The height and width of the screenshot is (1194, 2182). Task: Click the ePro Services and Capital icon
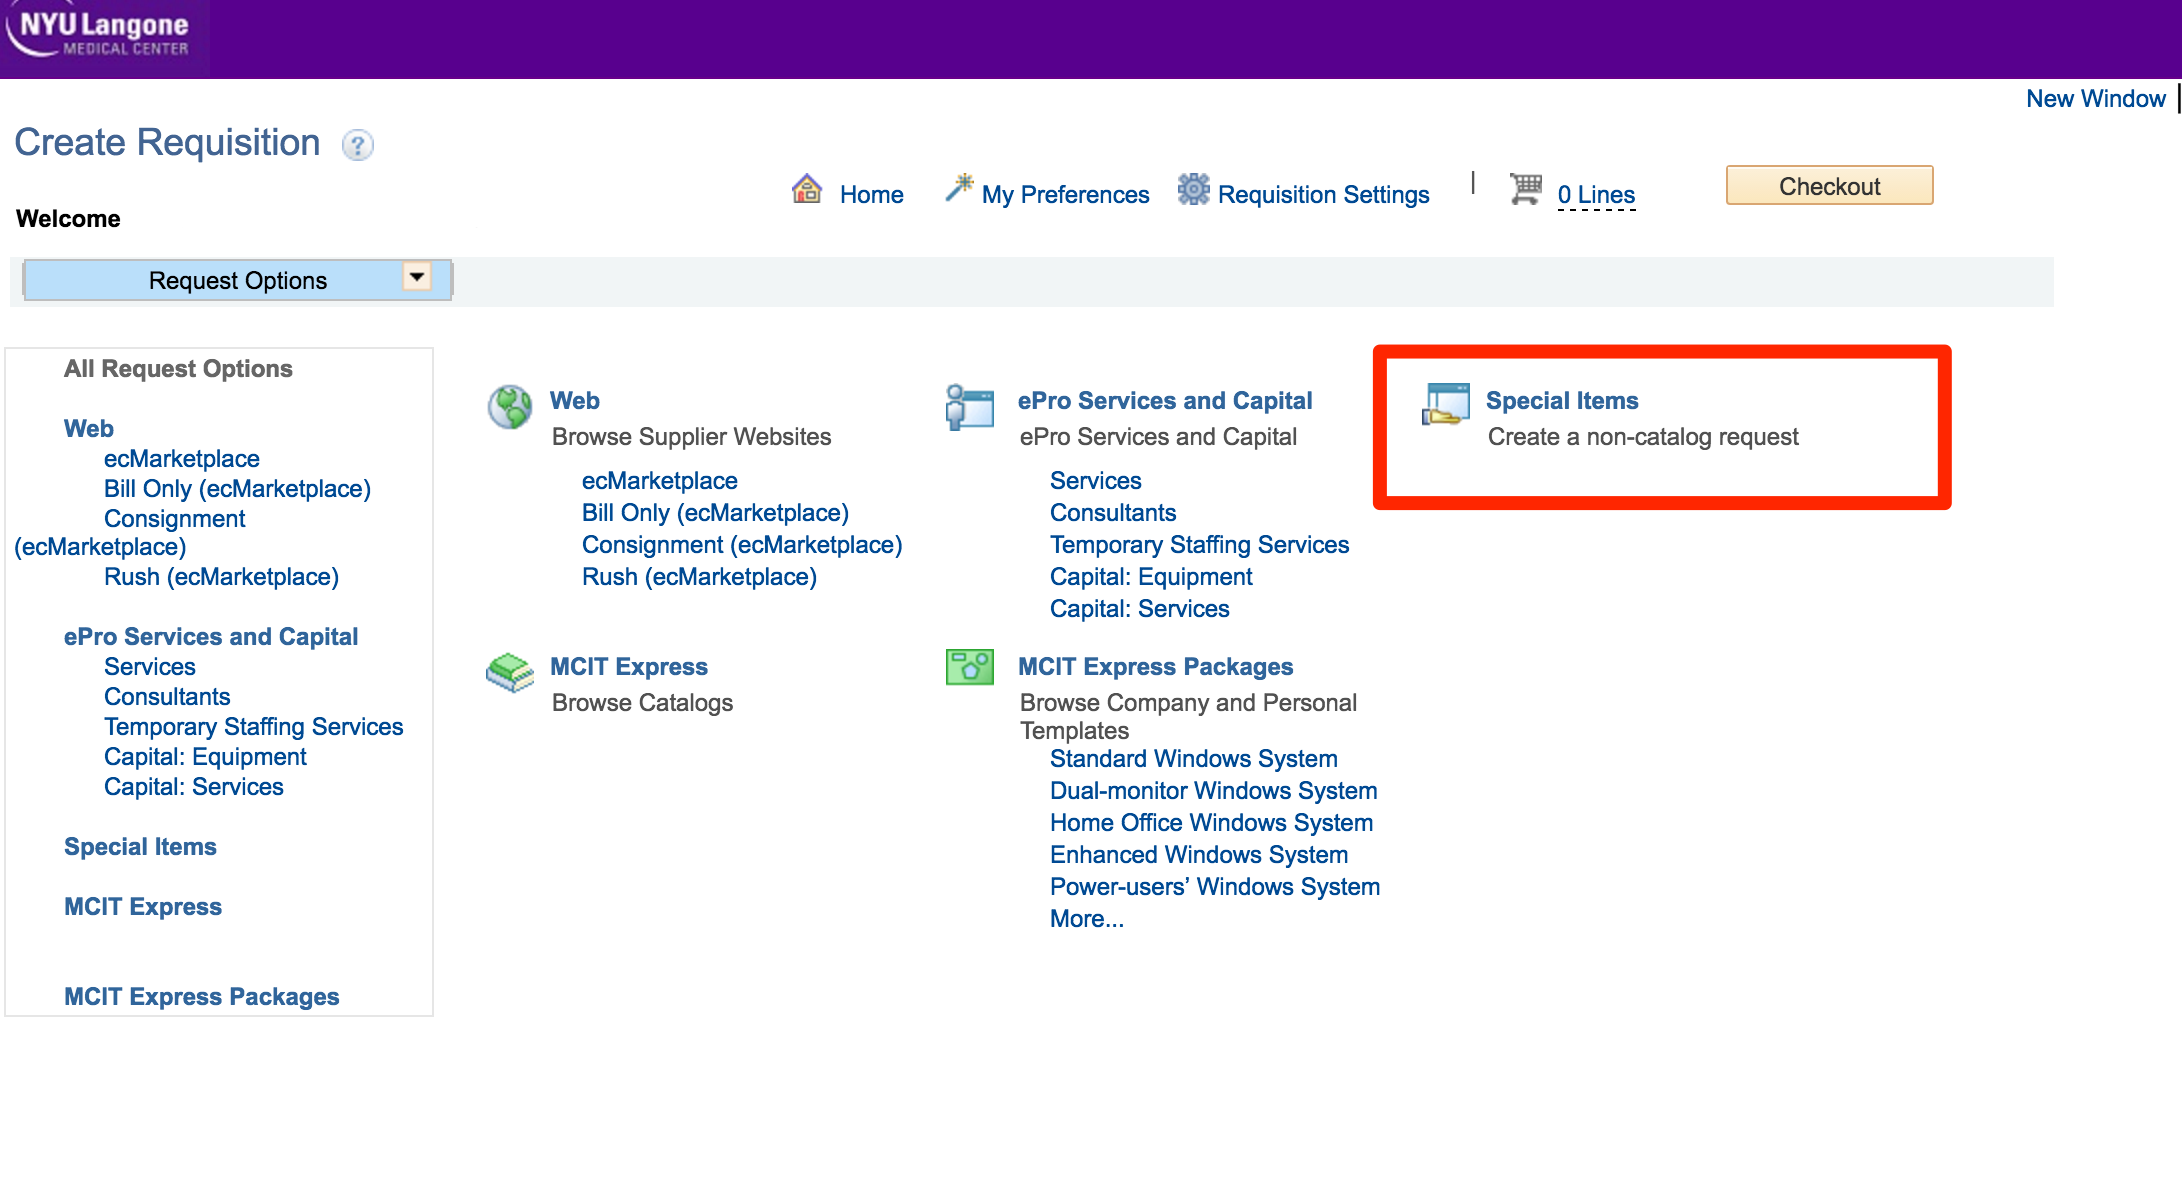point(970,408)
